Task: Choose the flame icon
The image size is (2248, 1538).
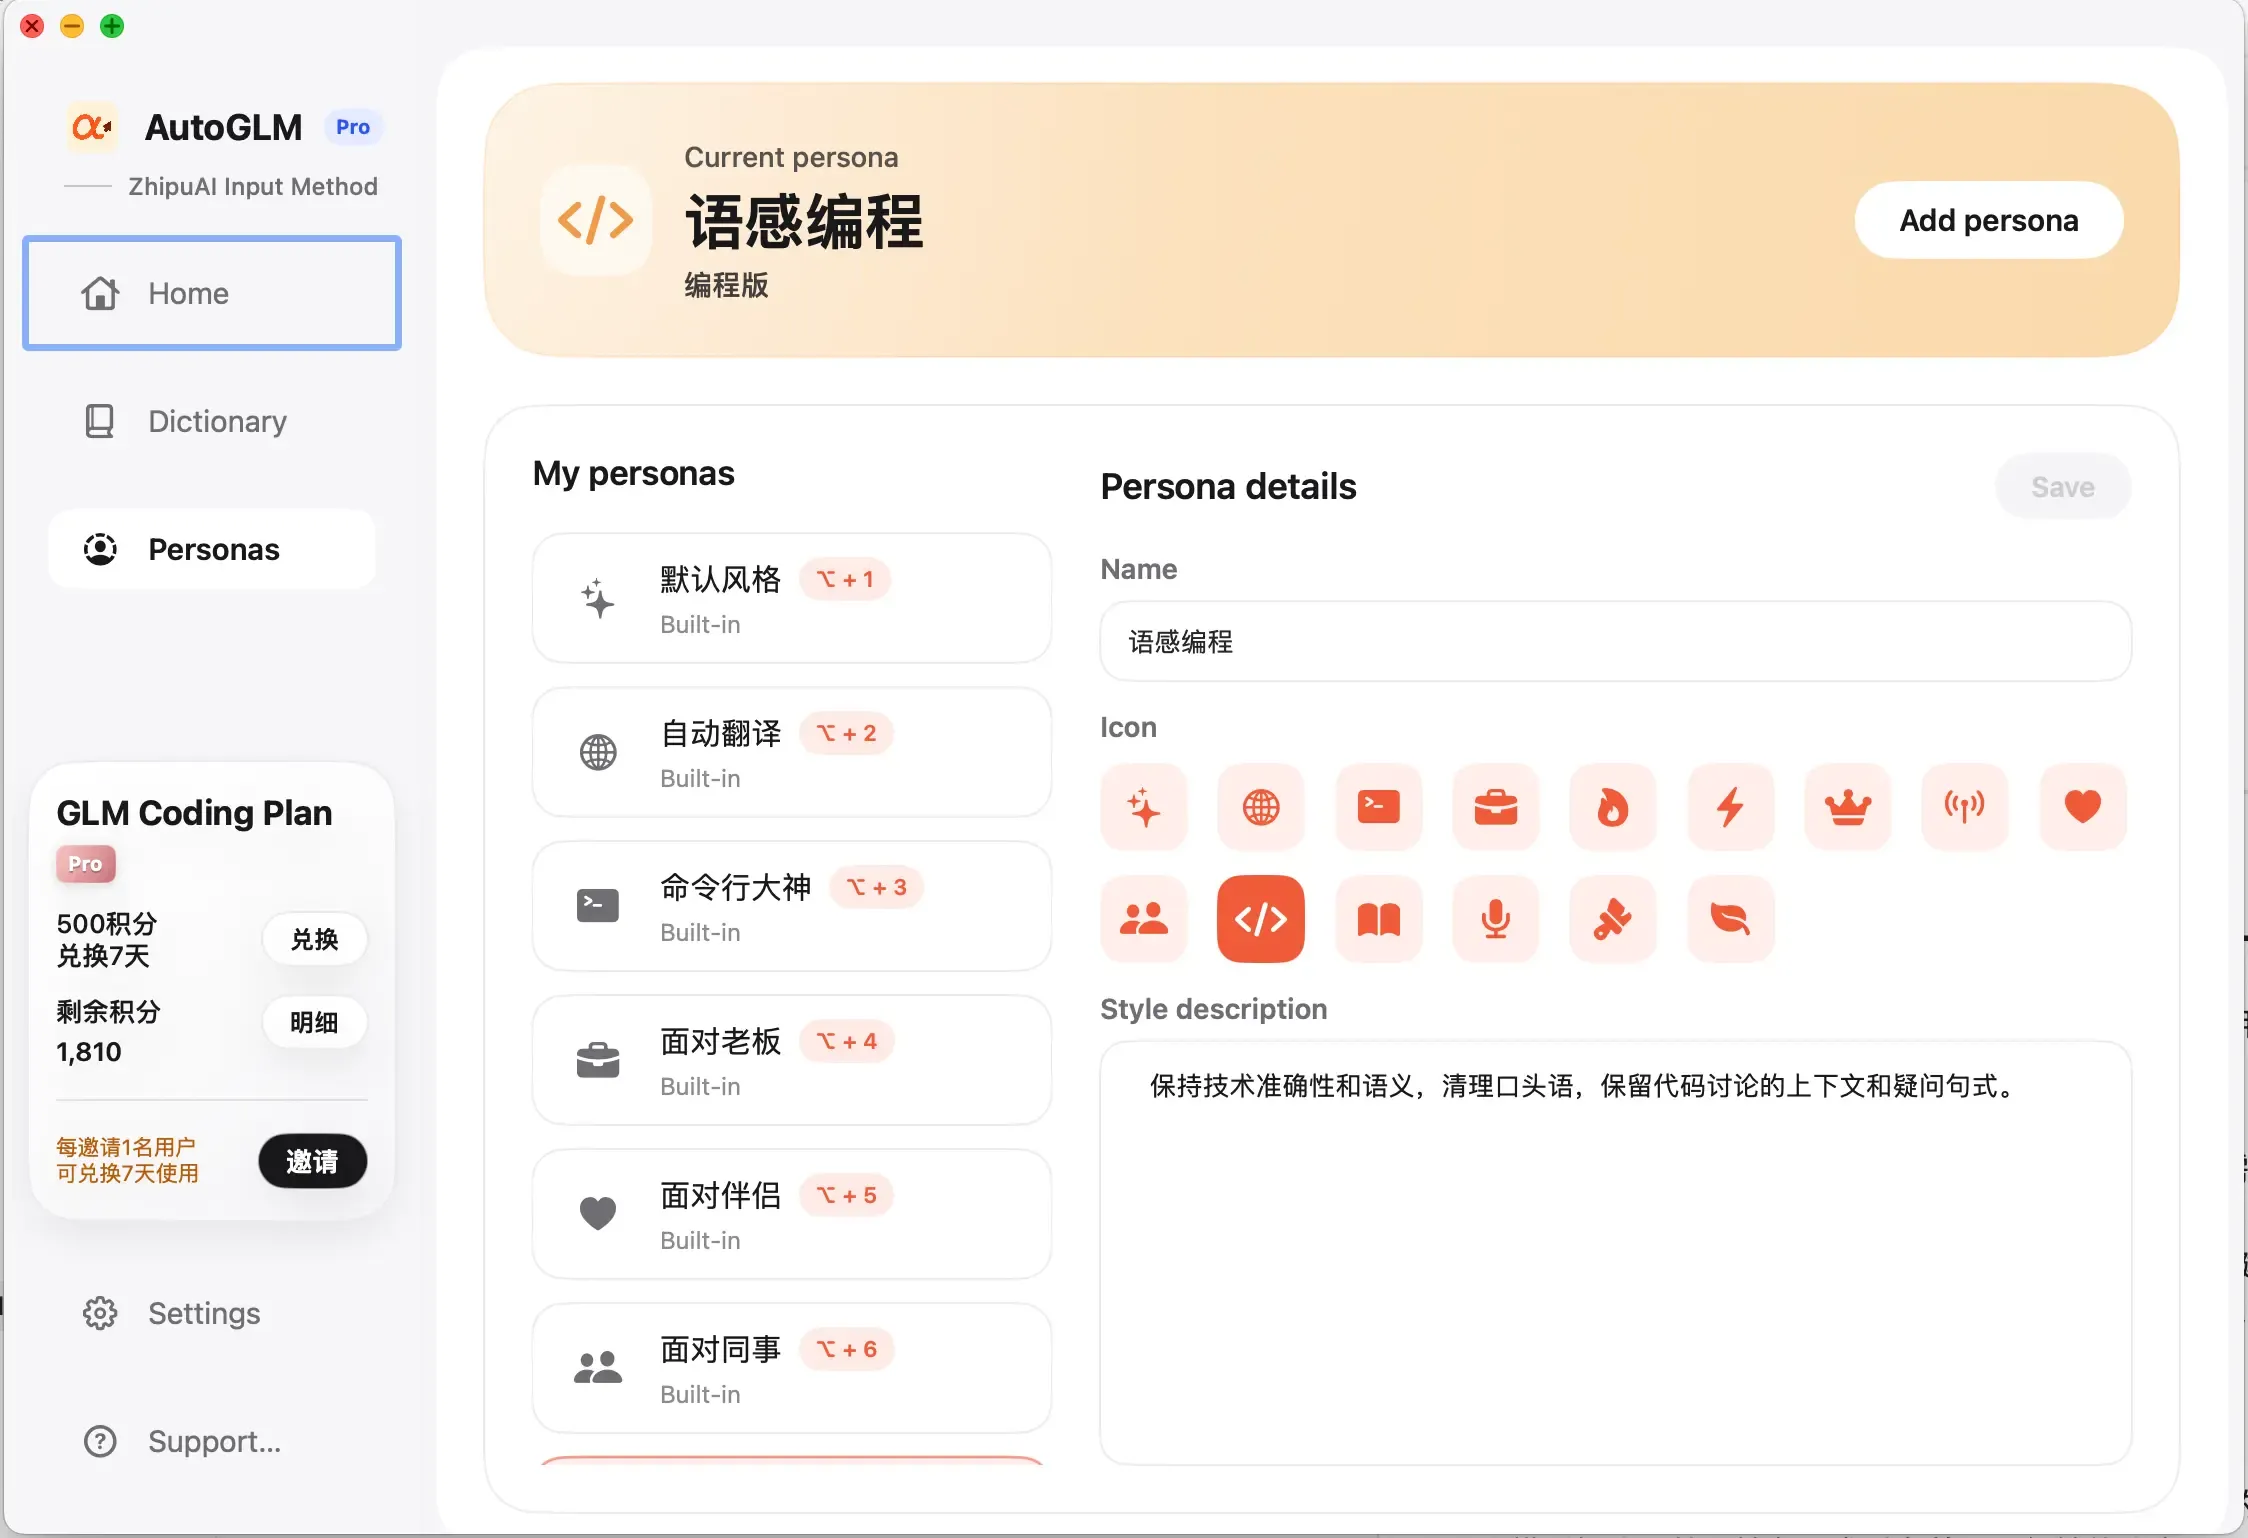Action: pyautogui.click(x=1613, y=807)
